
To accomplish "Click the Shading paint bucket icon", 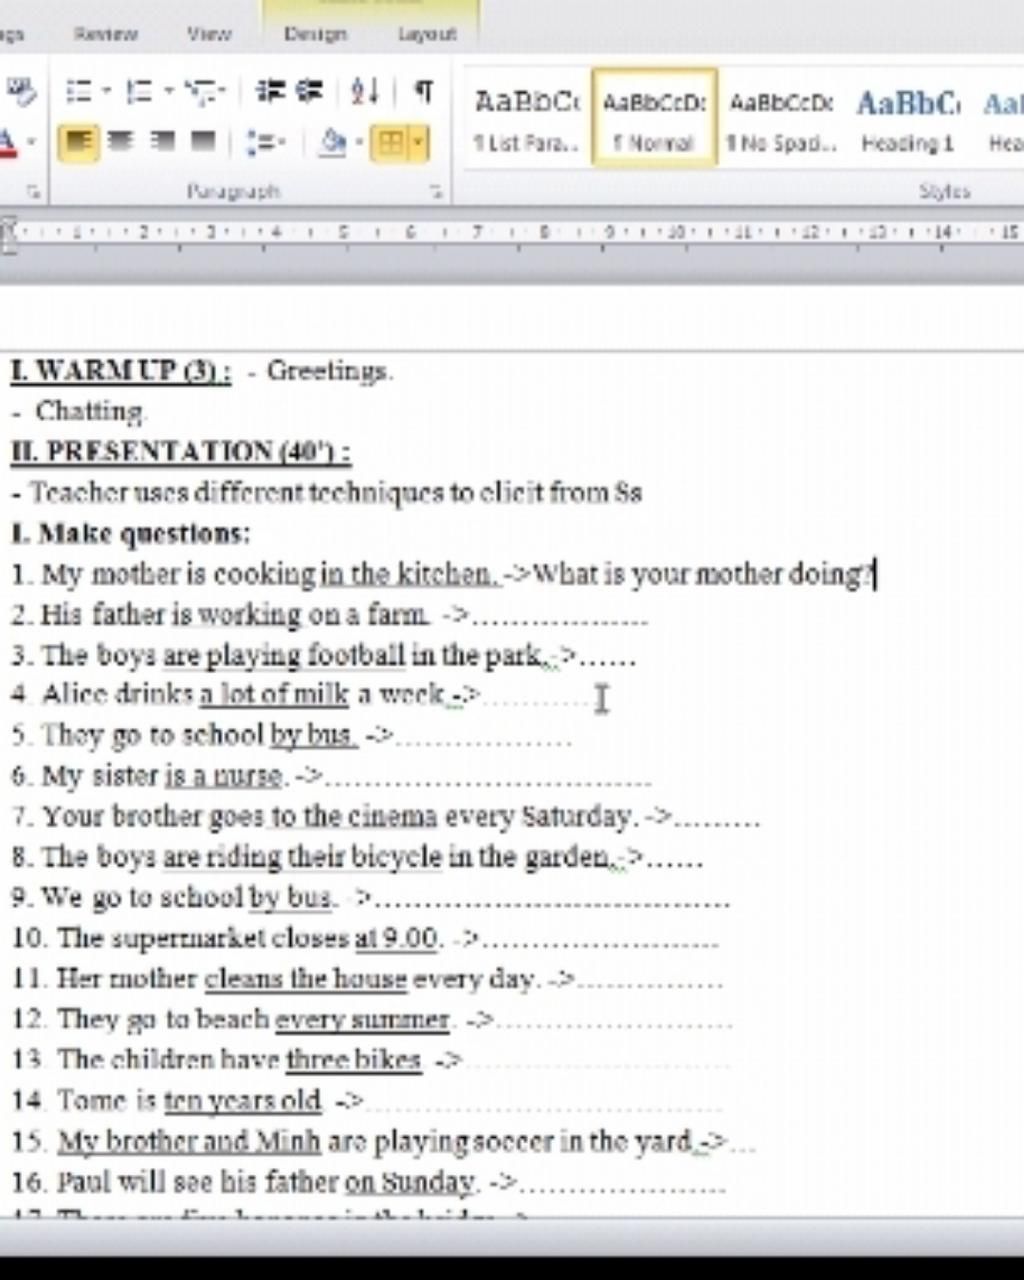I will tap(332, 144).
